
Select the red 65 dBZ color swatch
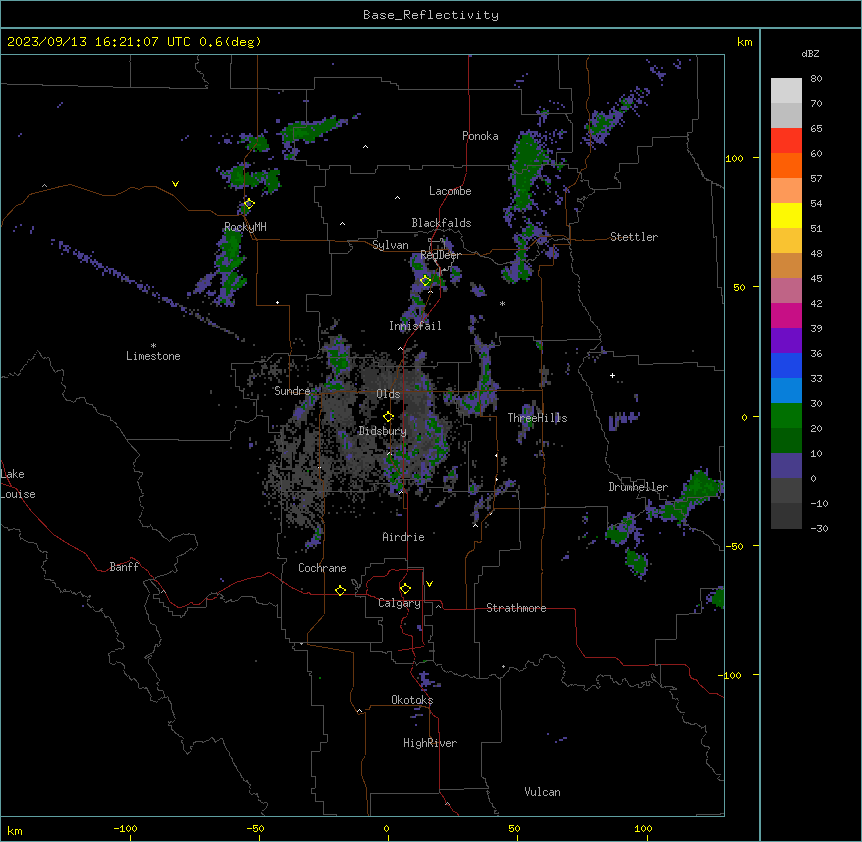pos(786,140)
